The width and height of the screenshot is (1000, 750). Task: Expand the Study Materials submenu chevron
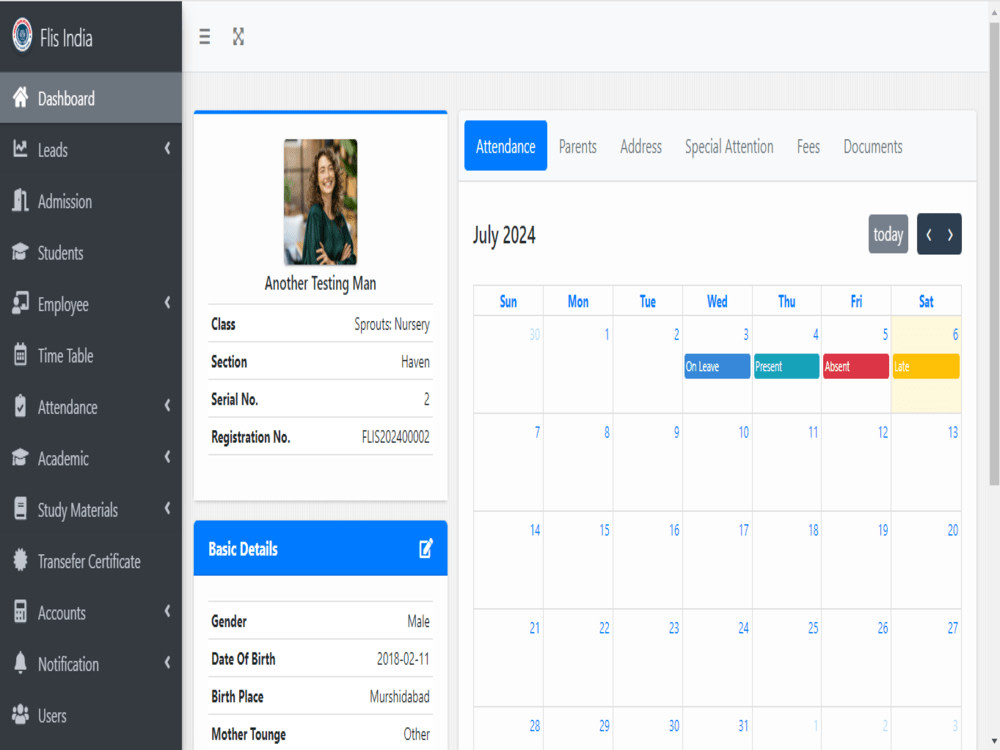(x=168, y=508)
